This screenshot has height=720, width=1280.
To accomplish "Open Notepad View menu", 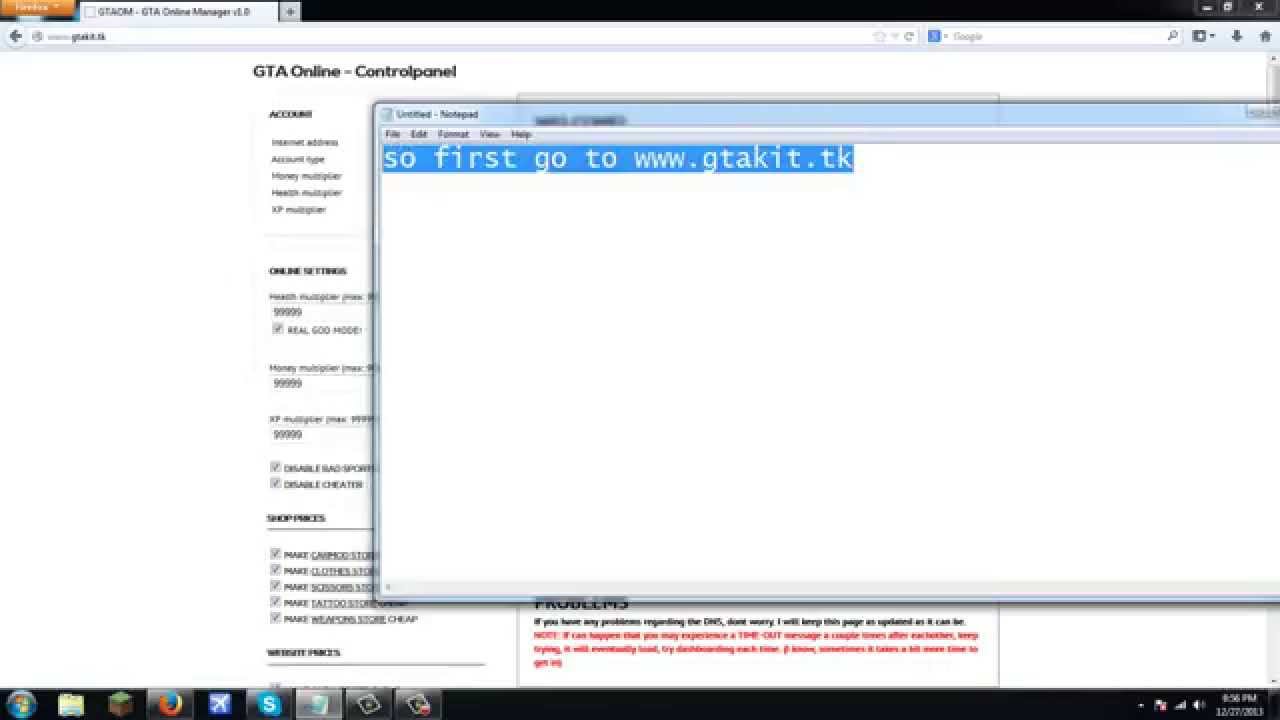I will (489, 134).
